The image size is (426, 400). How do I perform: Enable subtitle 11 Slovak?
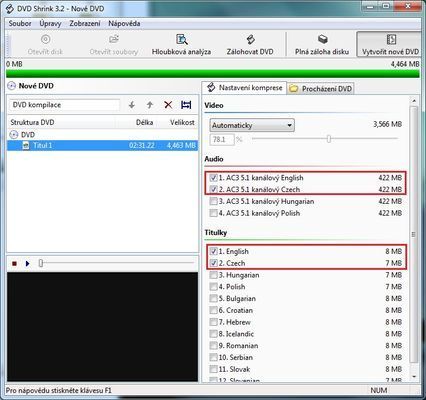tap(213, 369)
